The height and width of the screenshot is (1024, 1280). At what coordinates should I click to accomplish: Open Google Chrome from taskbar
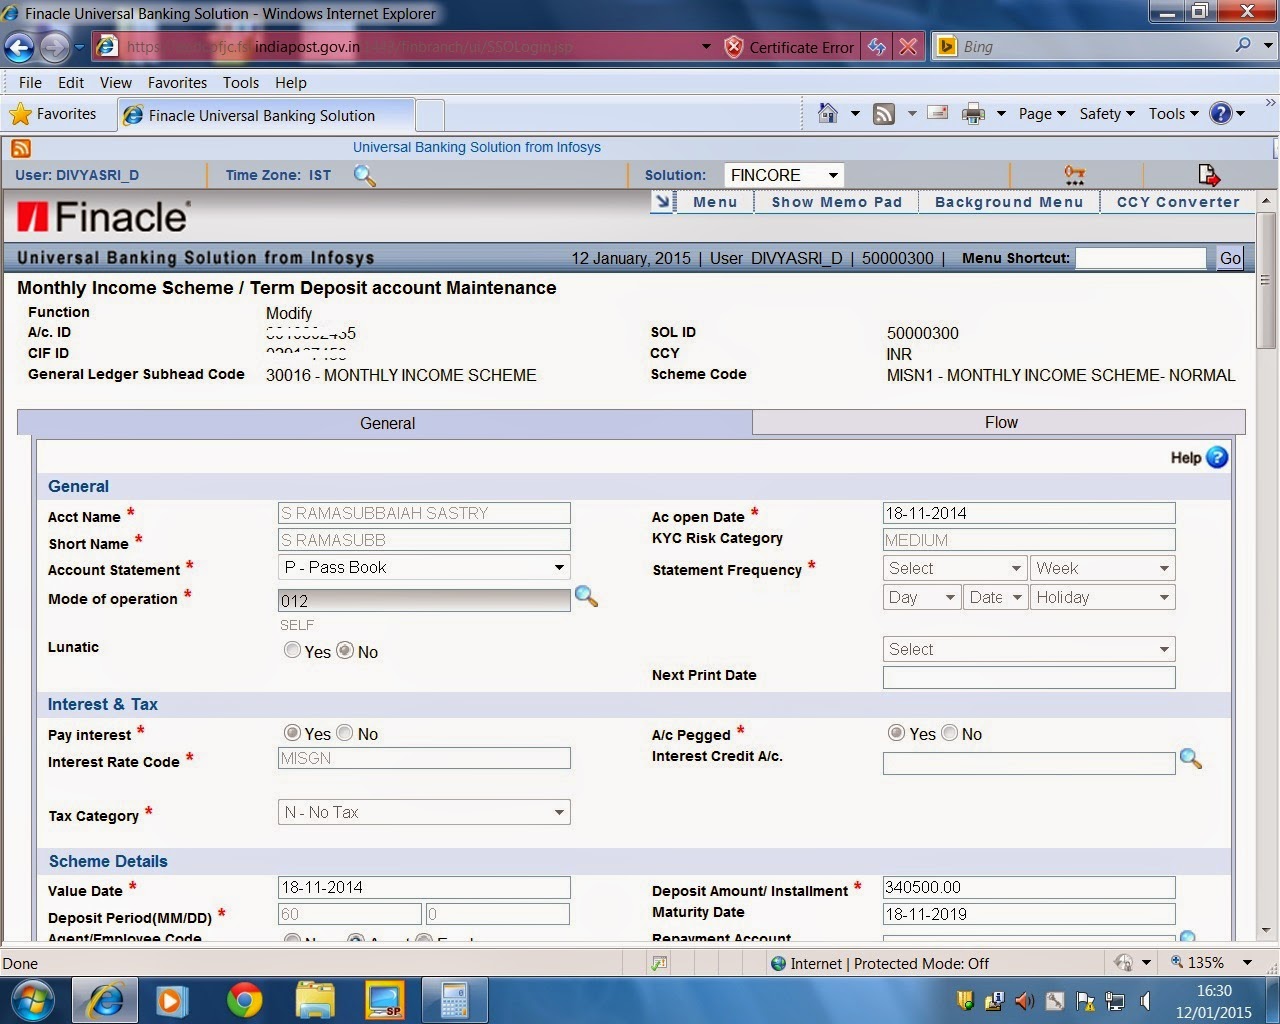[244, 1000]
